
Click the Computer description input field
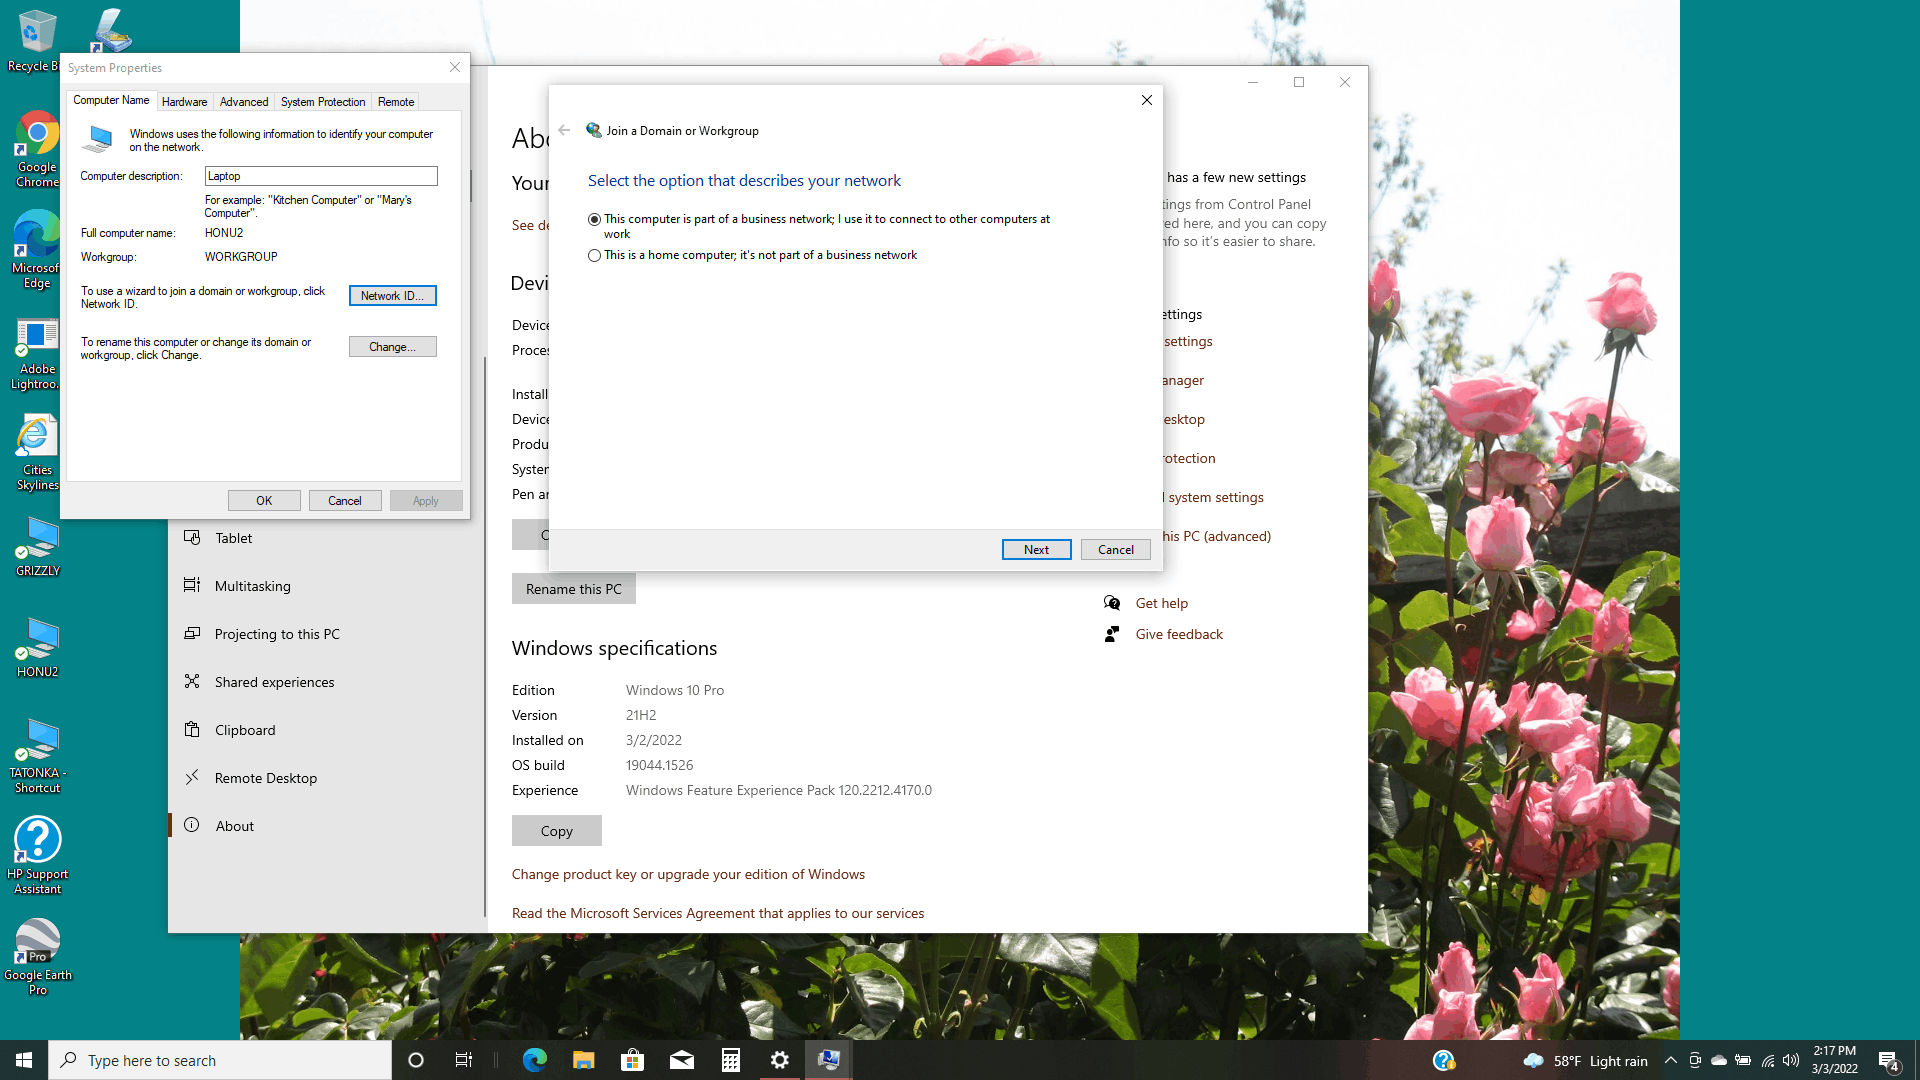click(x=320, y=176)
